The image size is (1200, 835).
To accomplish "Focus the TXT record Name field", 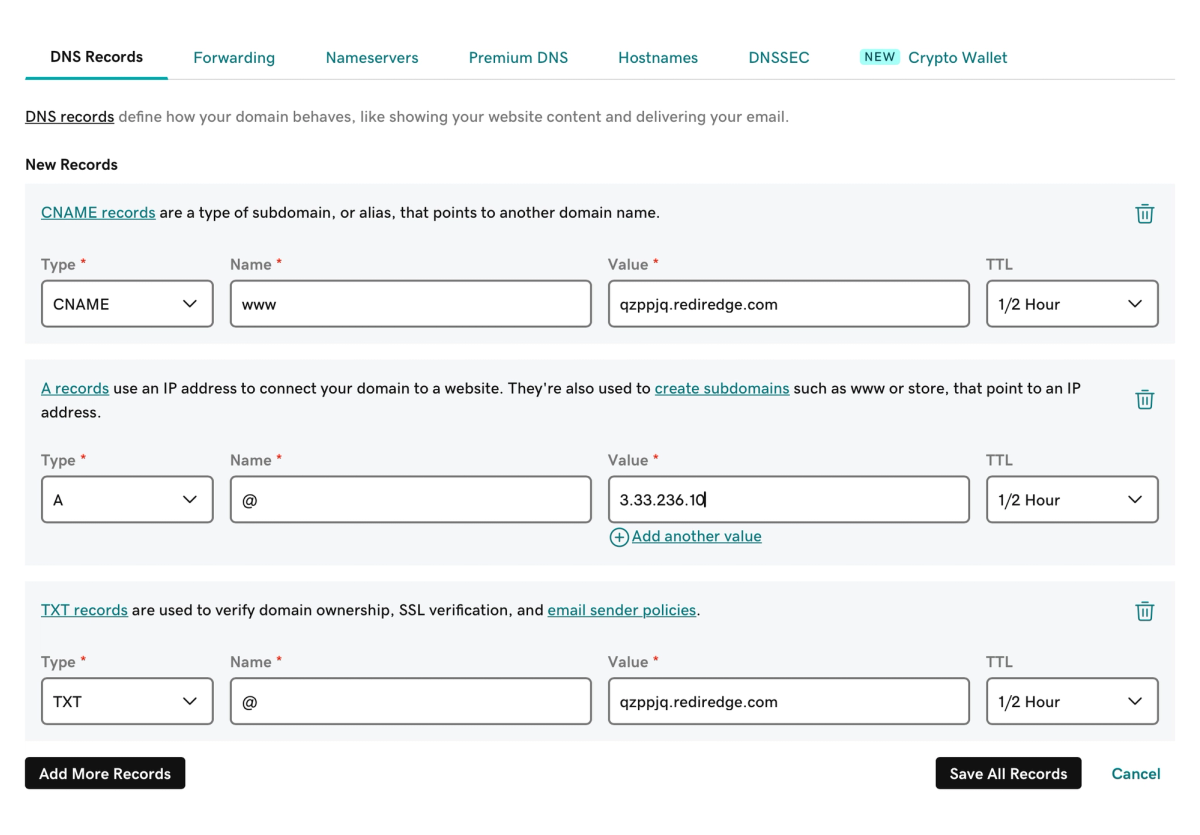I will pos(410,702).
